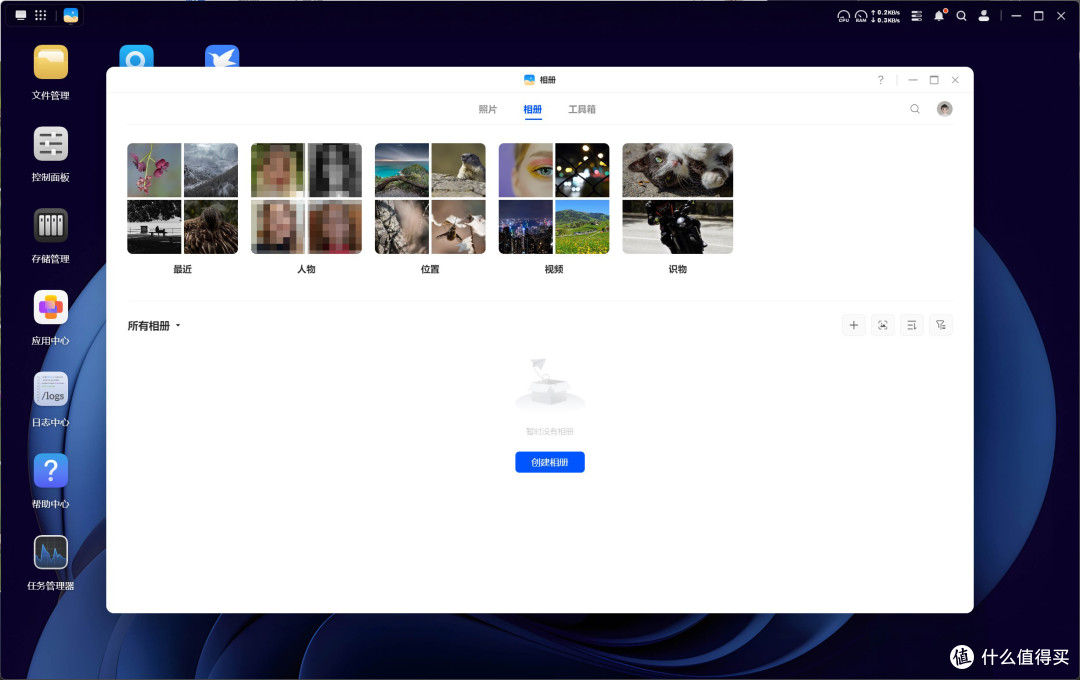Screen dimensions: 1080x680
Task: Click the plus icon to add album
Action: (x=853, y=325)
